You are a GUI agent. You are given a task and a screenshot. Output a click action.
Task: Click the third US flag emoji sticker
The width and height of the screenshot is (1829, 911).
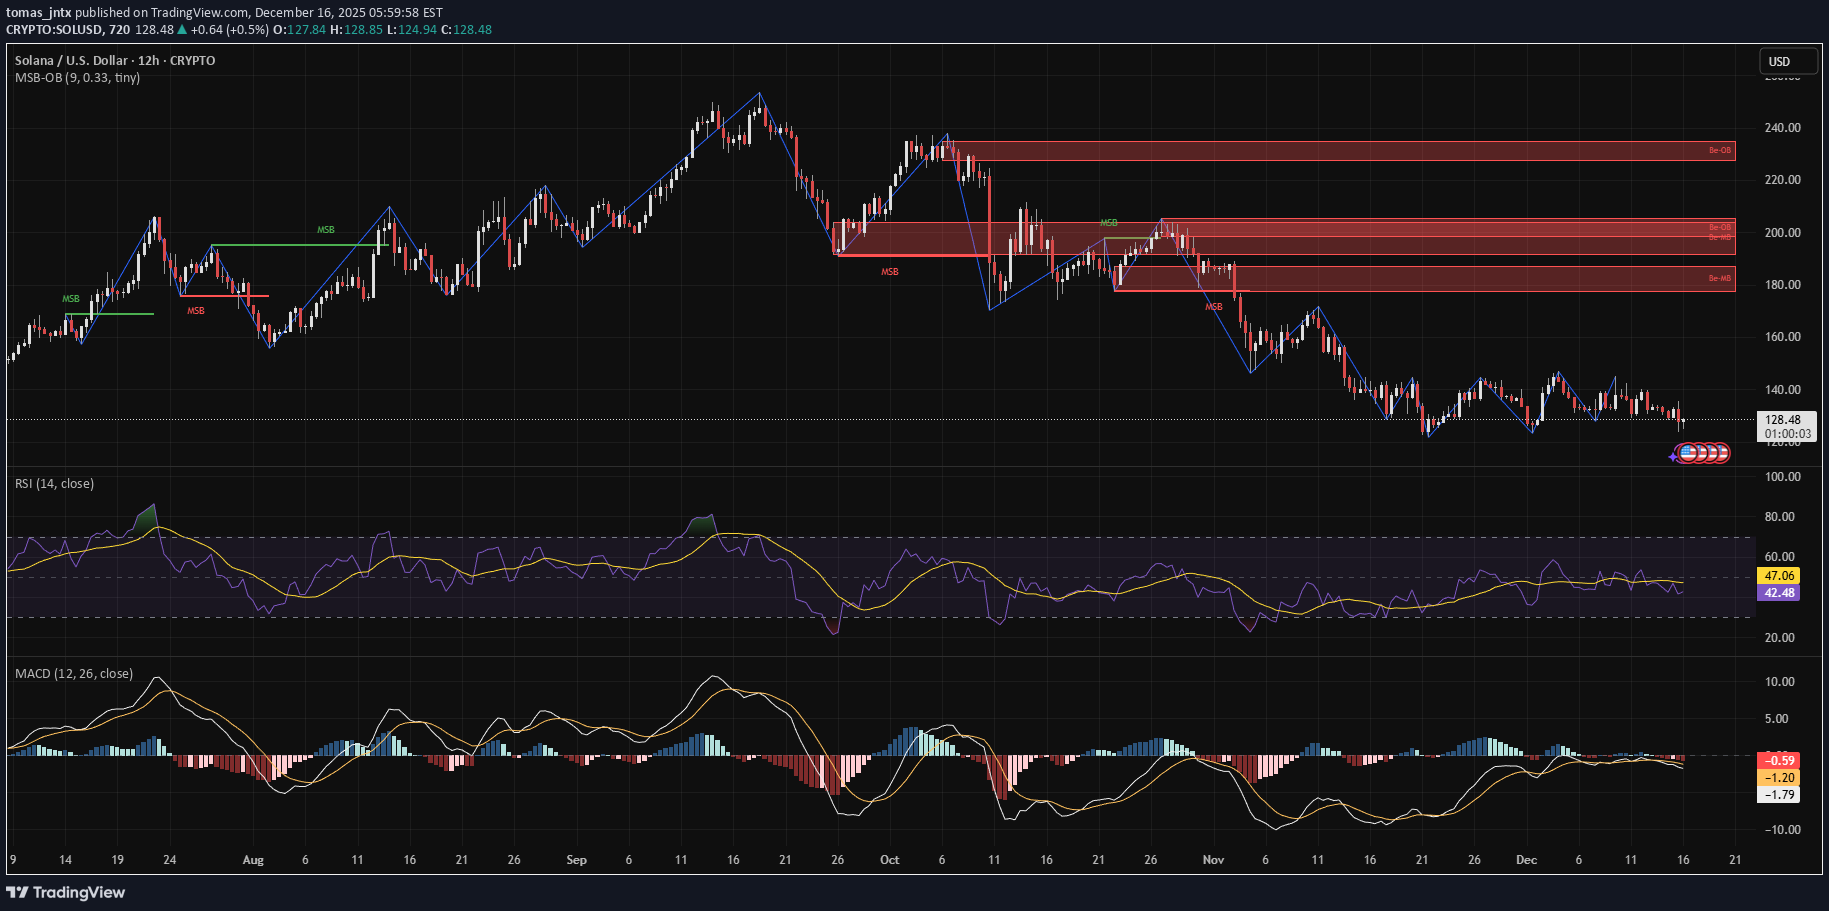point(1712,454)
